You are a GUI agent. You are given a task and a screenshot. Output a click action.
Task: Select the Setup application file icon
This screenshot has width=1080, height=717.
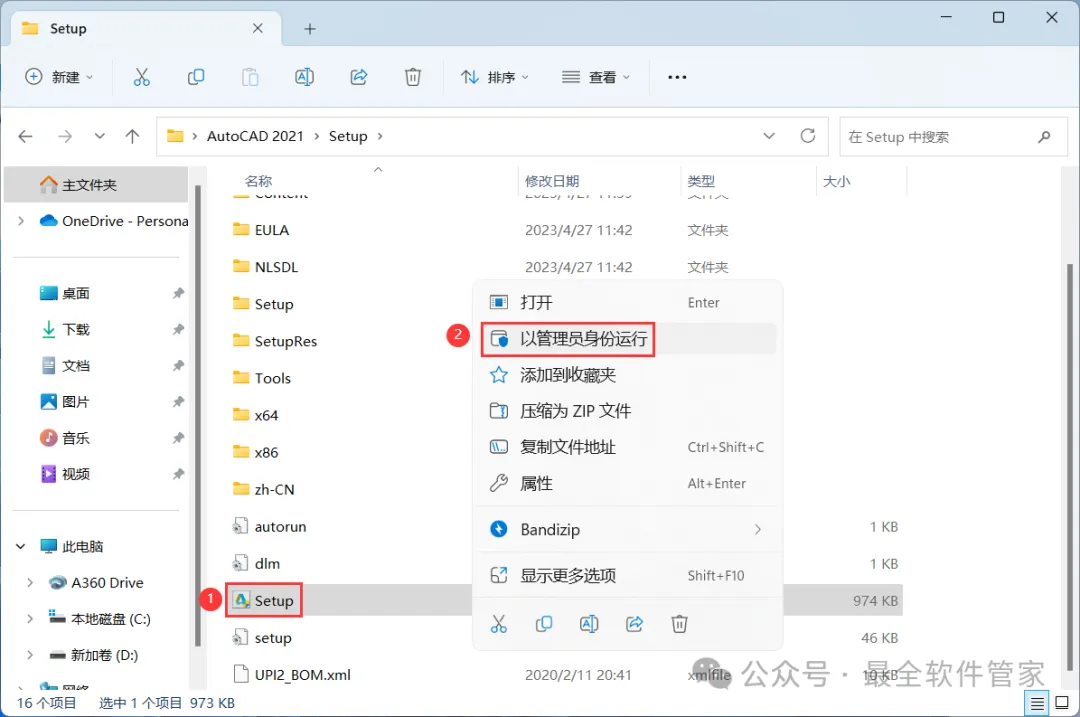point(241,600)
